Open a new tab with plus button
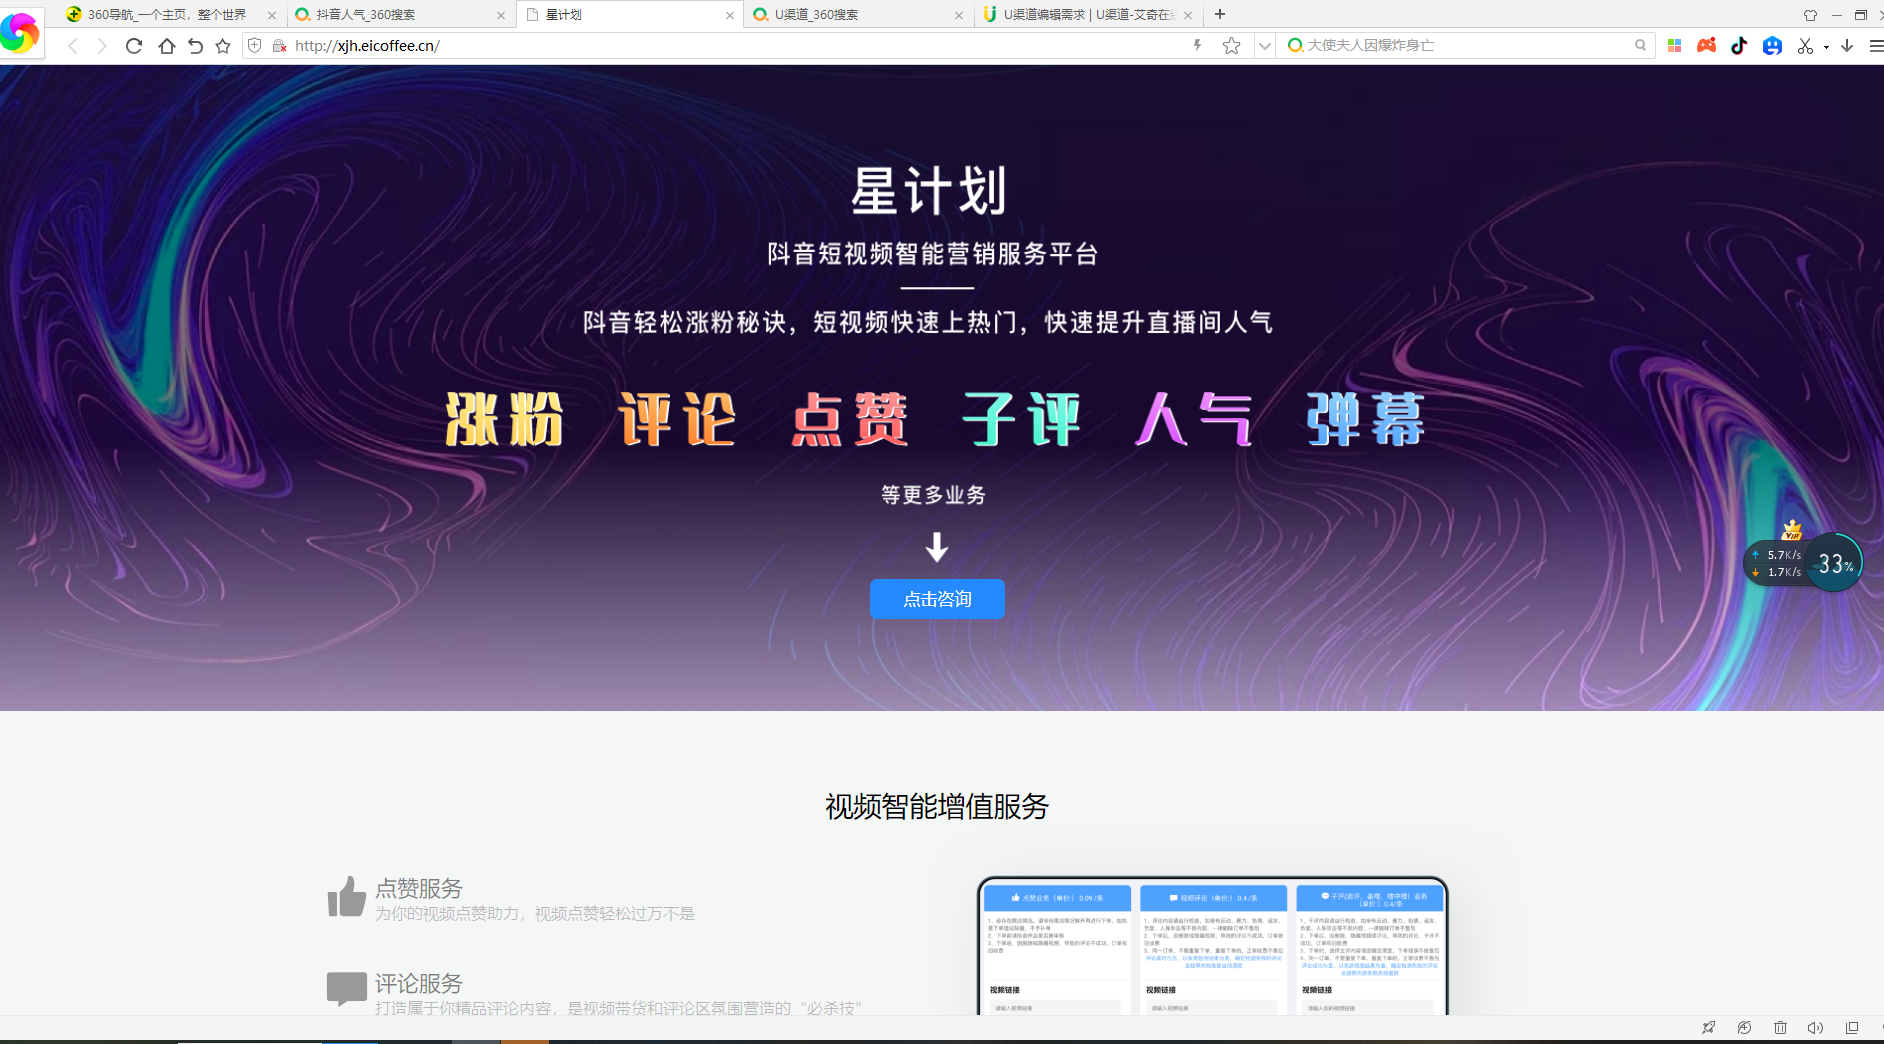The width and height of the screenshot is (1884, 1044). tap(1220, 14)
